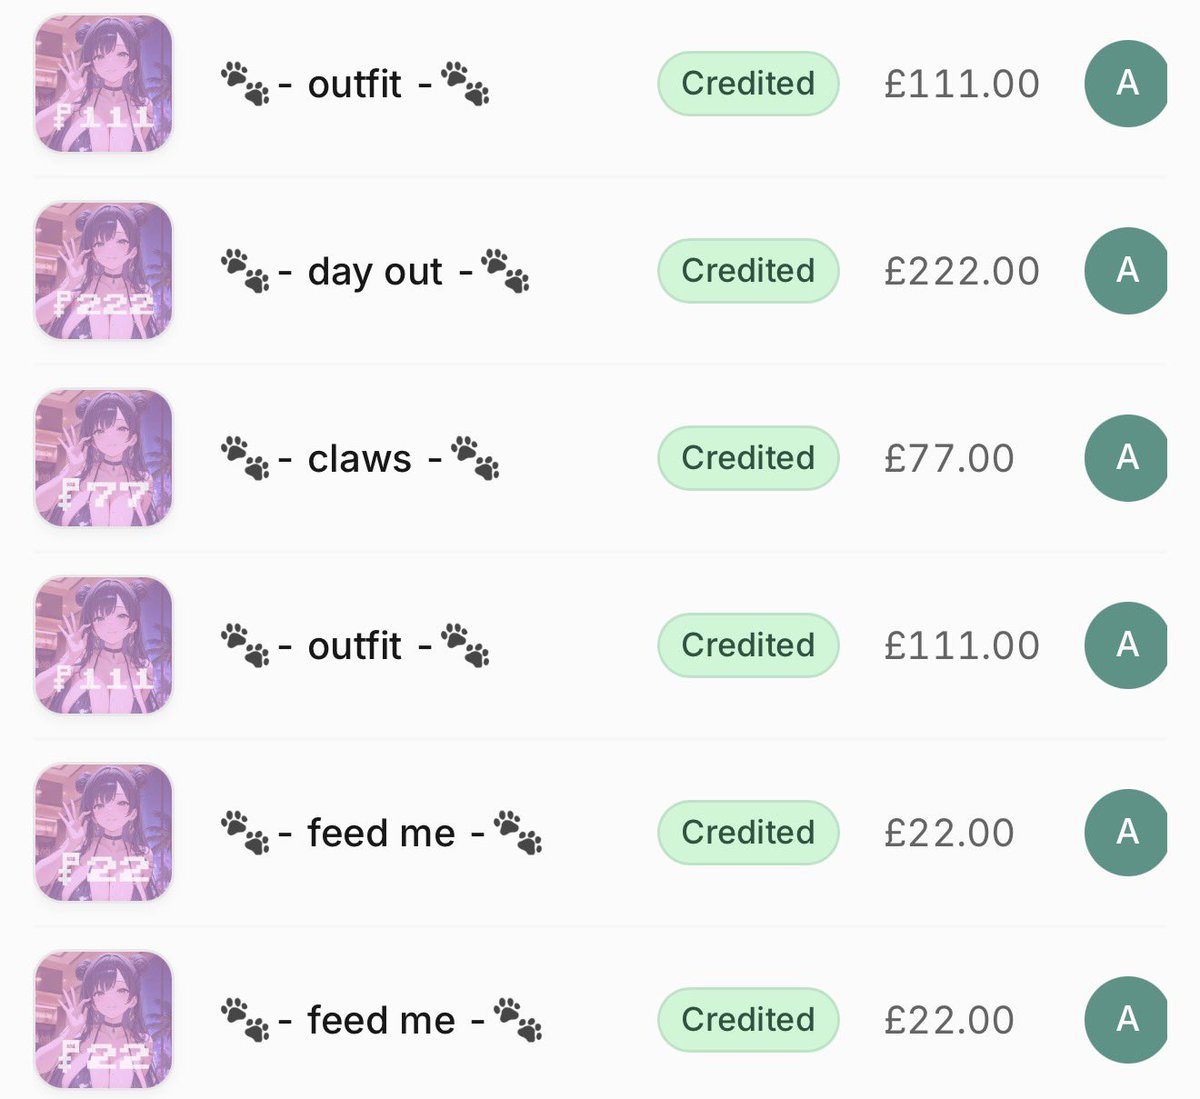
Task: Click the avatar A in the day out row
Action: point(1126,271)
